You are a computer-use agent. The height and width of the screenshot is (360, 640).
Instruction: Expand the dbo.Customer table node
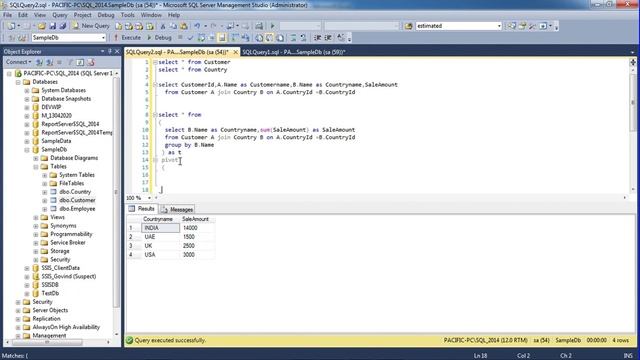click(44, 200)
